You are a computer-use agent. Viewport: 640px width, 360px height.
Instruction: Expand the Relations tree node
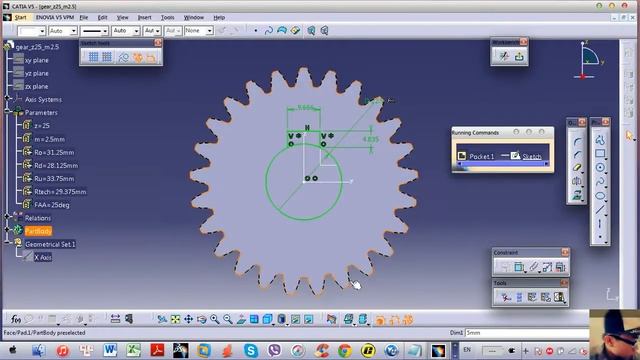[x=7, y=217]
